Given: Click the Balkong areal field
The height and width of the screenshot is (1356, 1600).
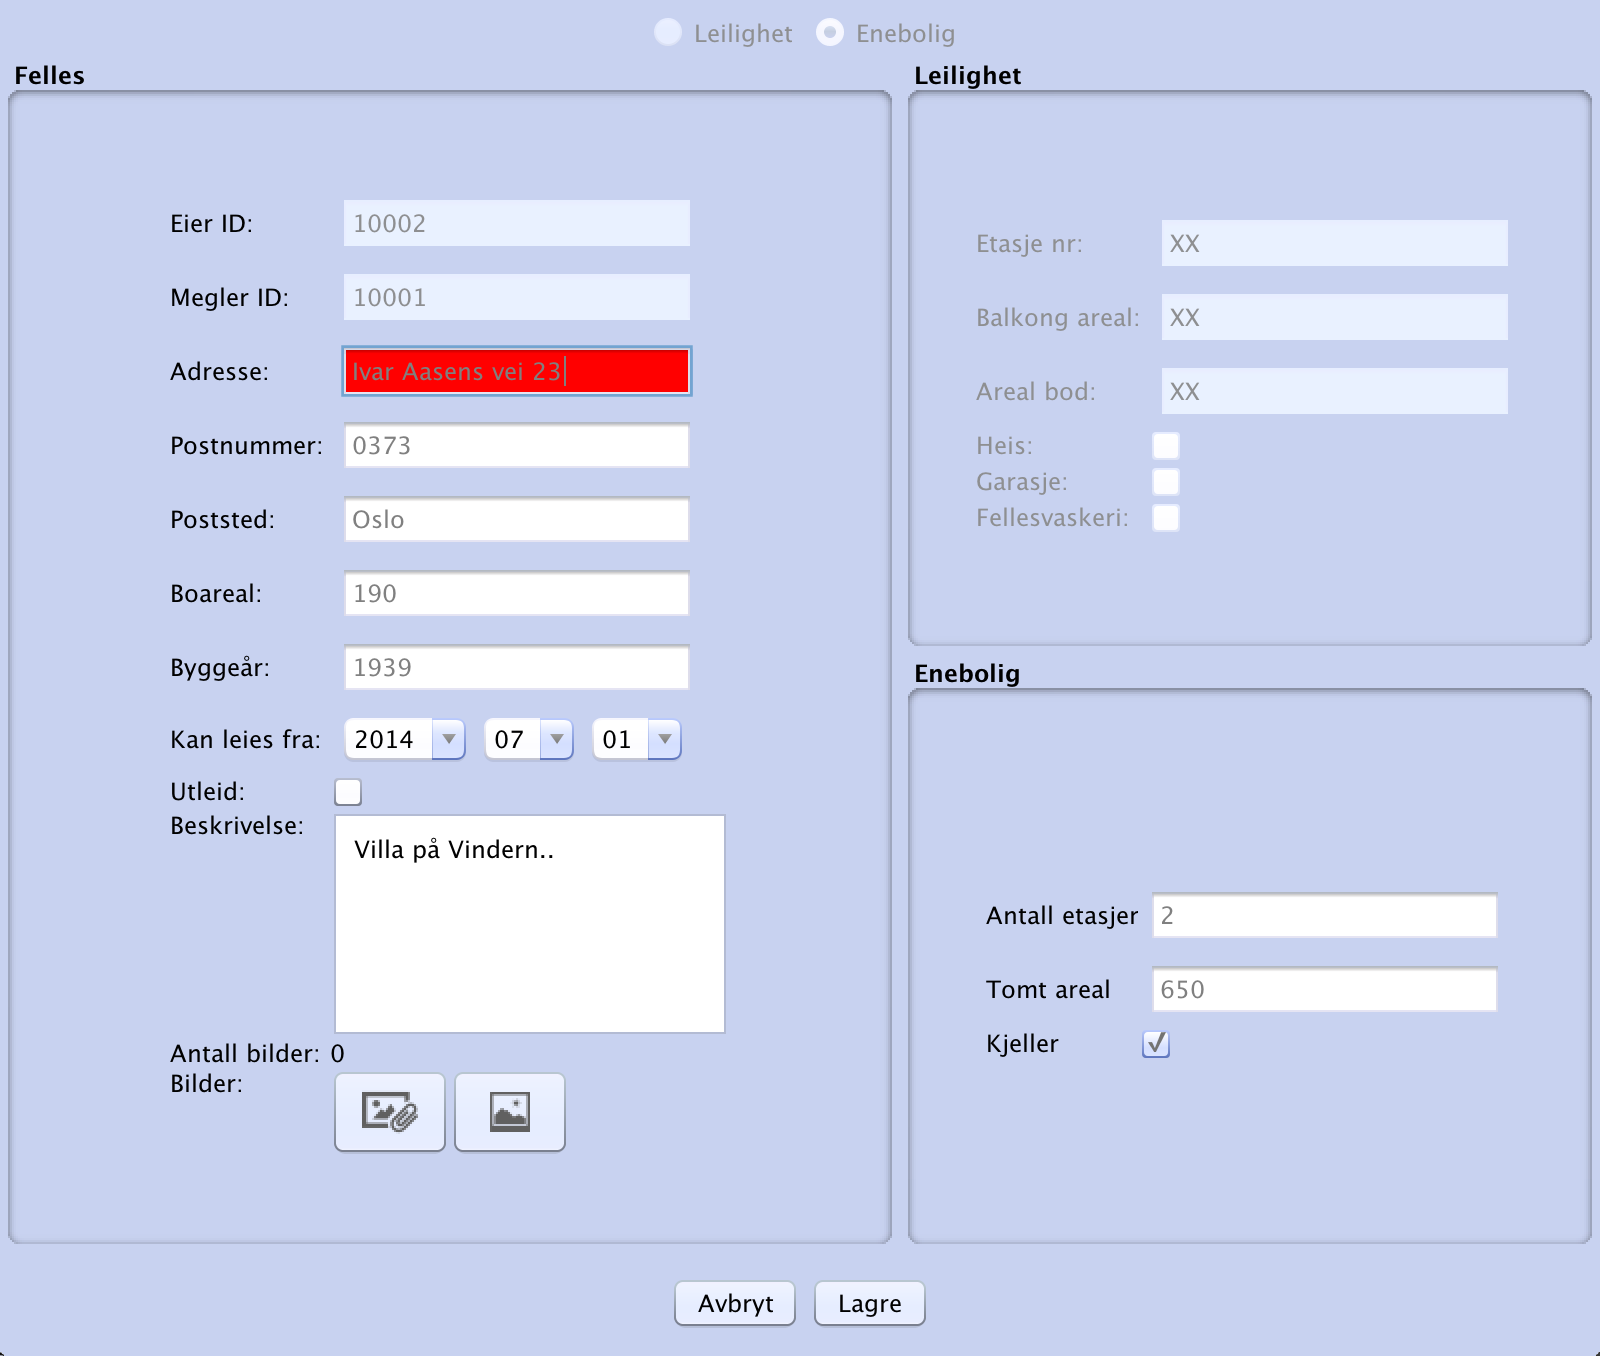Looking at the screenshot, I should pyautogui.click(x=1335, y=317).
